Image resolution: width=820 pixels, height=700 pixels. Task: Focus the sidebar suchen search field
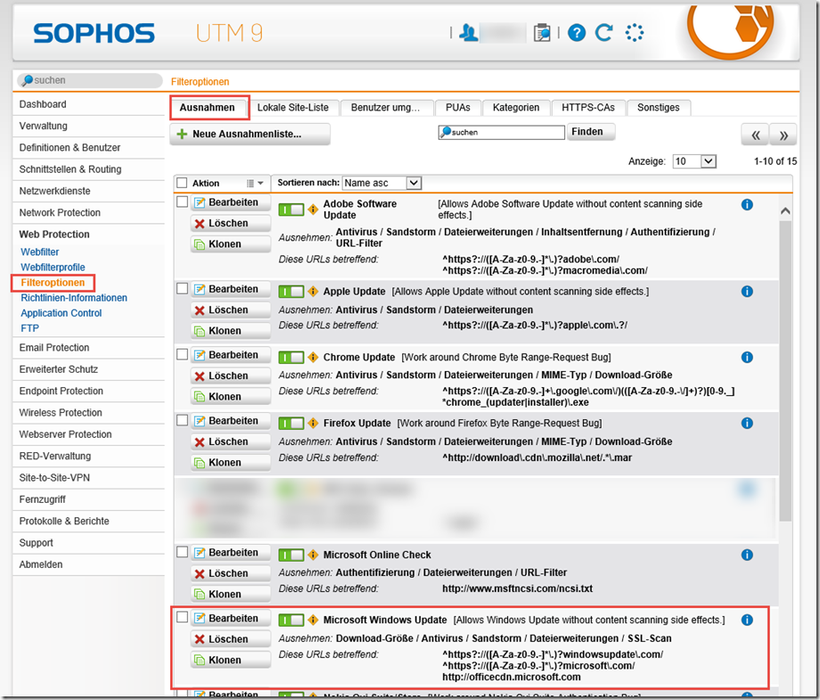pyautogui.click(x=90, y=81)
